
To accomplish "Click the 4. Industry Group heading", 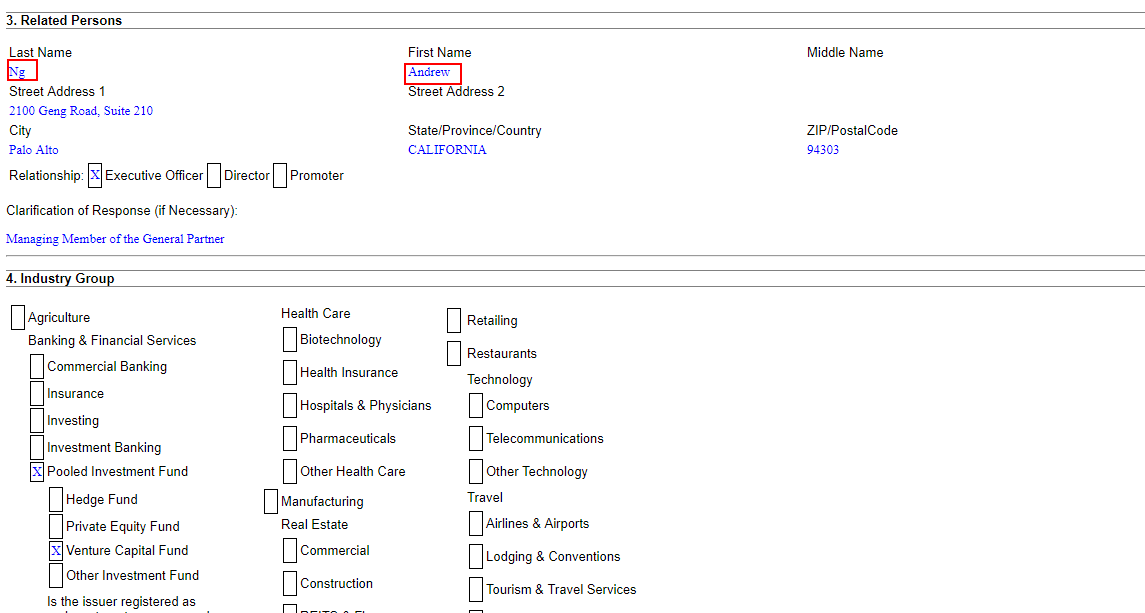I will pos(61,278).
